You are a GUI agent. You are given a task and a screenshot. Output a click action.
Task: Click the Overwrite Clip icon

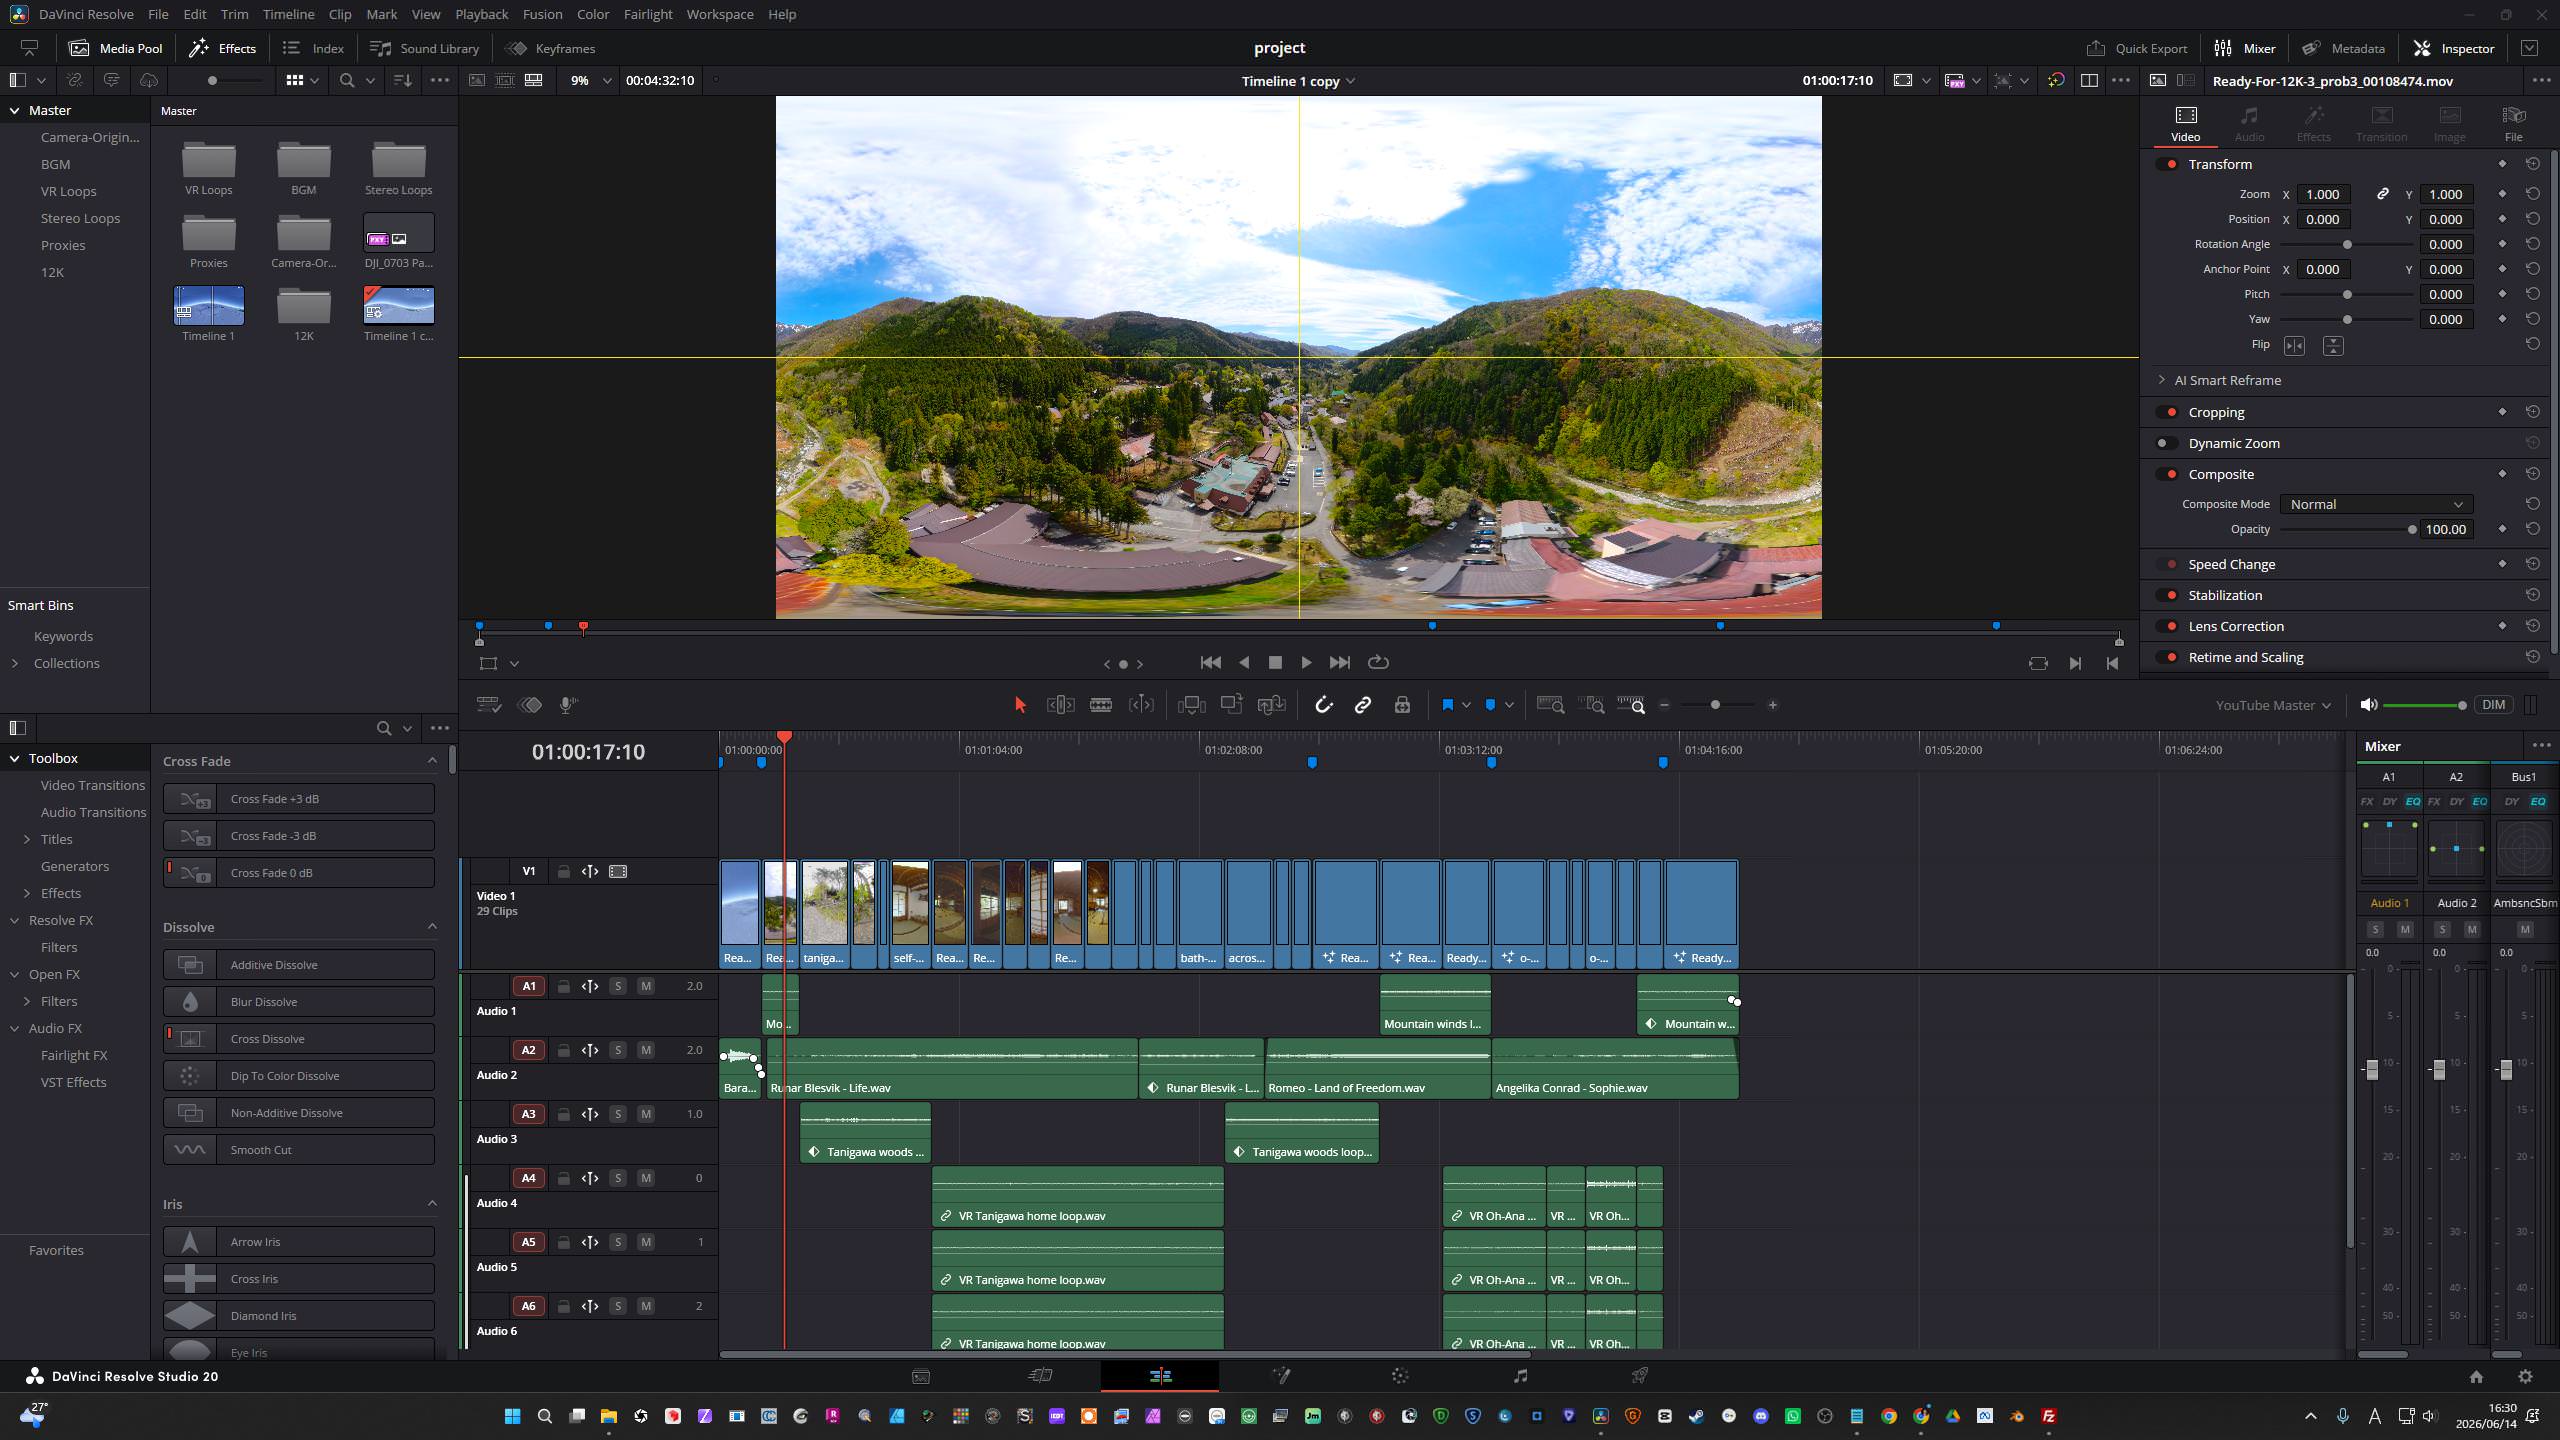click(1231, 705)
